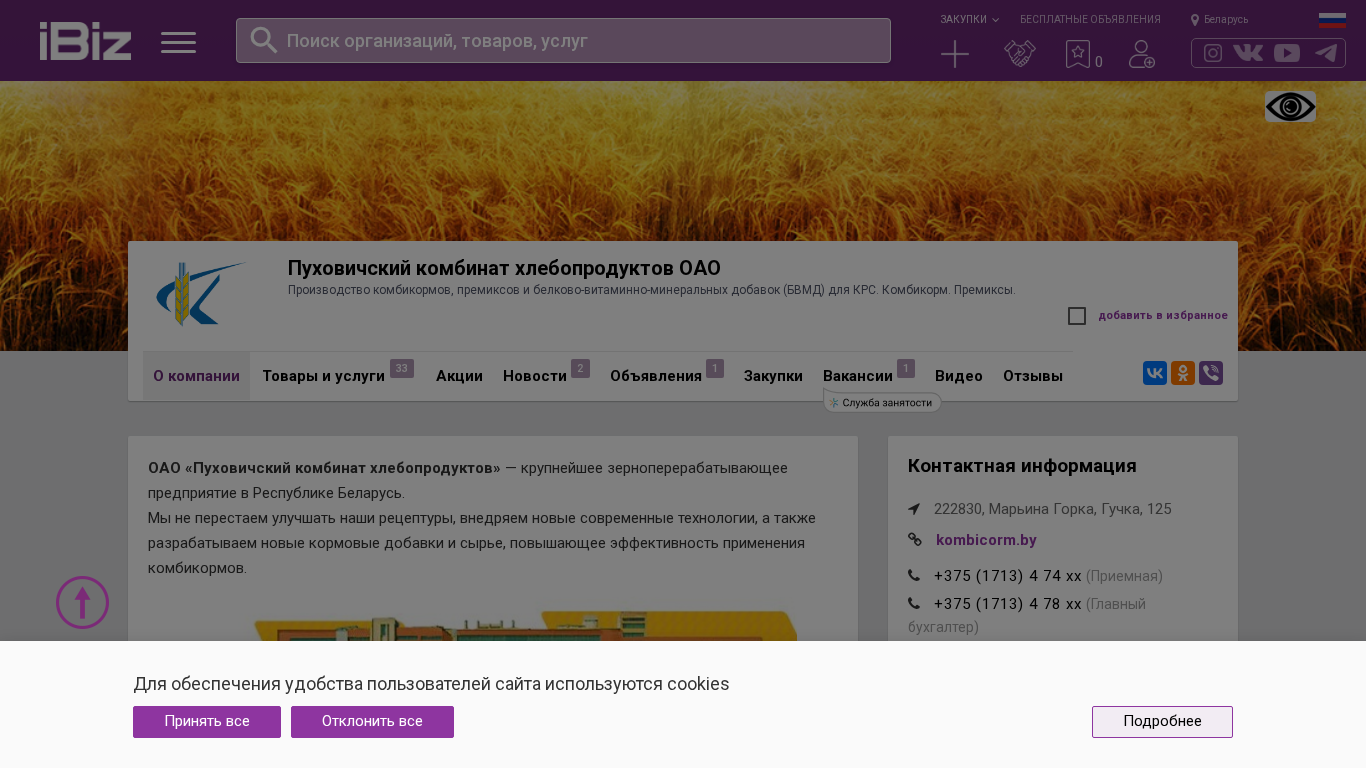Switch to the Видео tab
Screen dimensions: 1366x768
tap(959, 376)
